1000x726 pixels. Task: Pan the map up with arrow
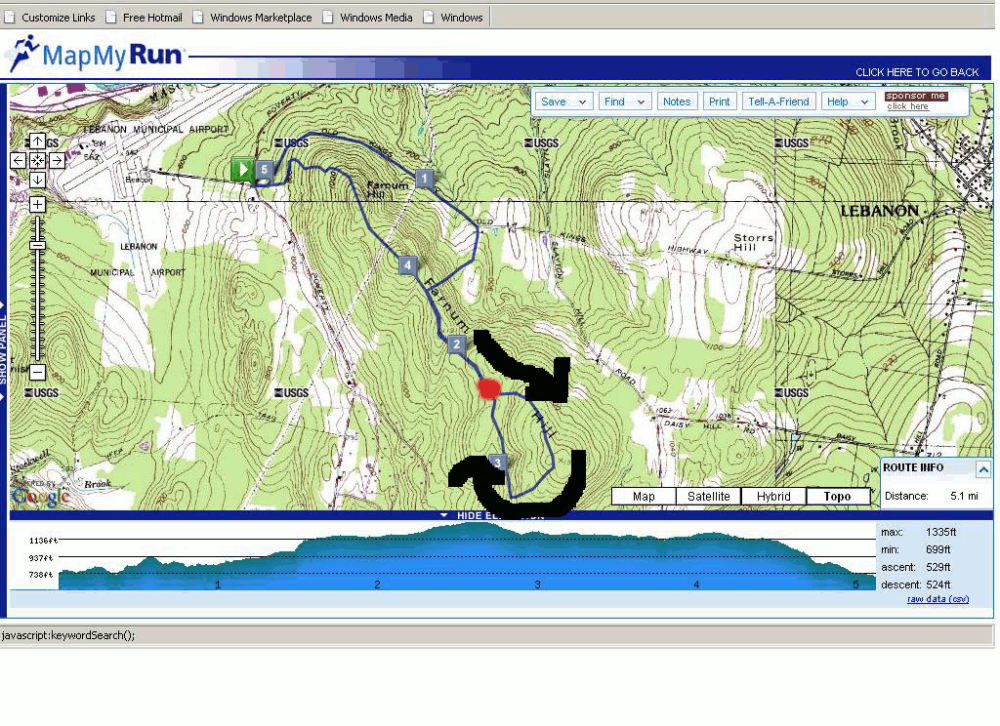(x=37, y=141)
